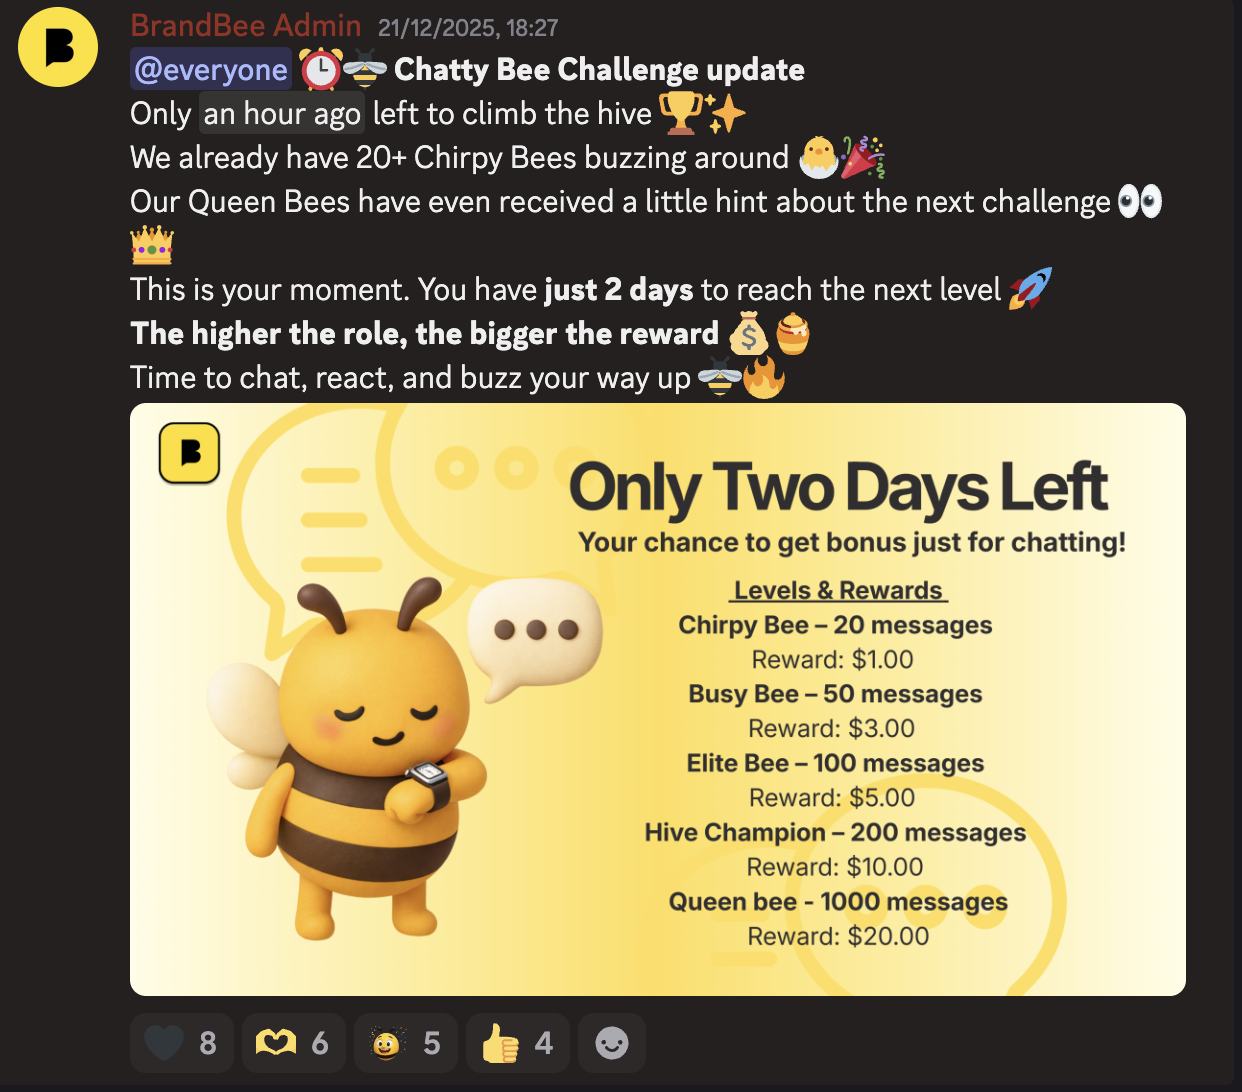
Task: Open BrandBee Admin username profile
Action: tap(245, 26)
